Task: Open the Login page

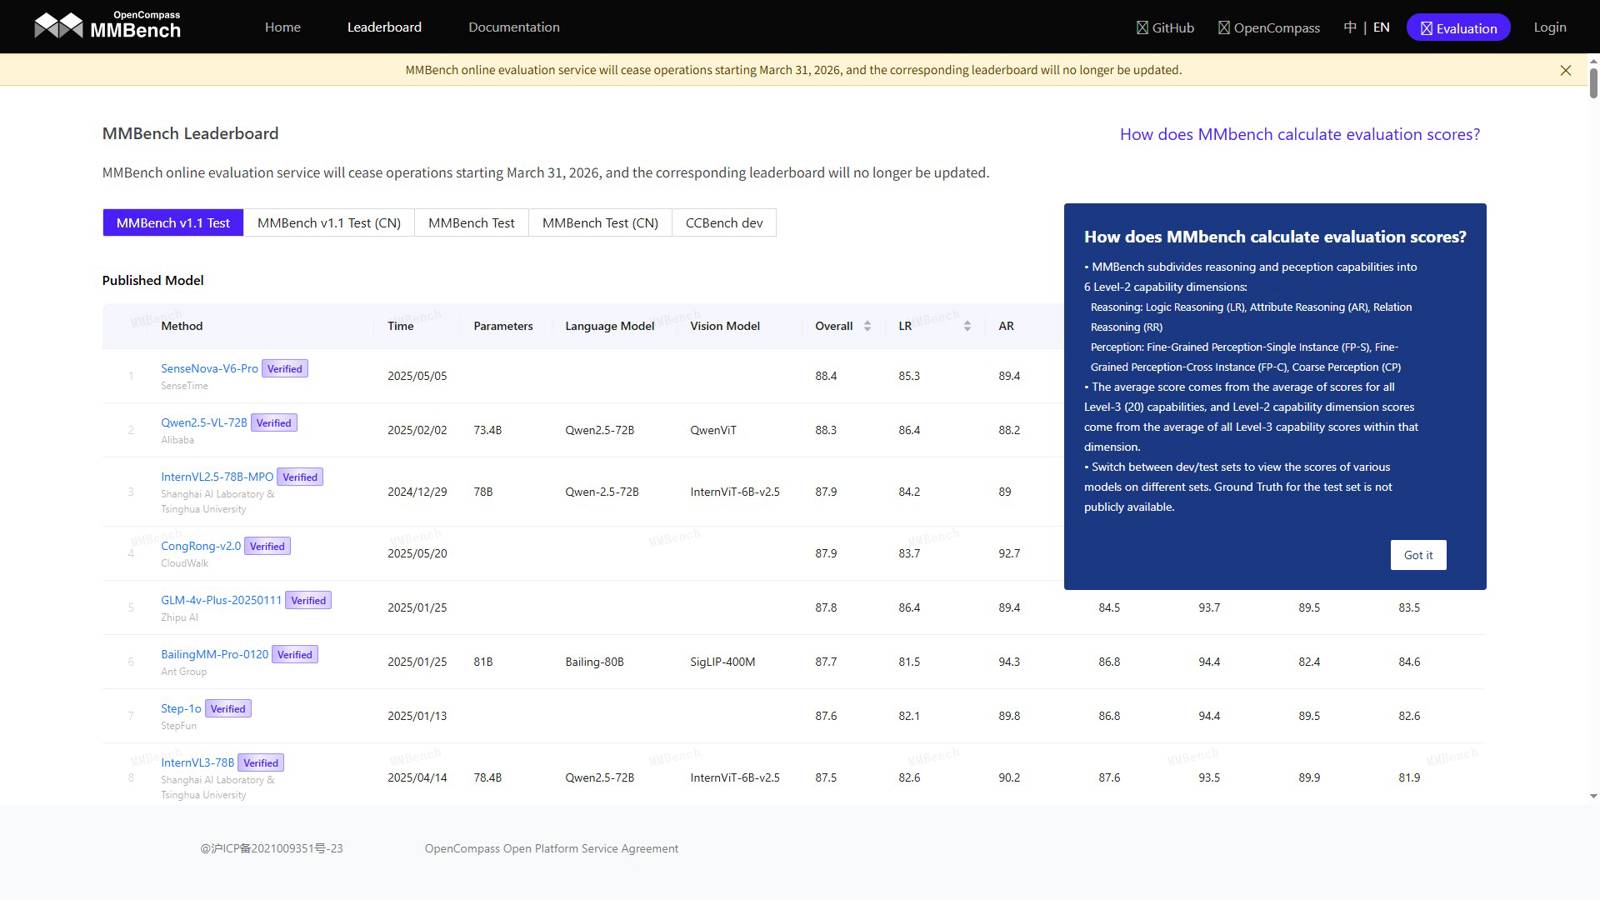Action: 1550,27
